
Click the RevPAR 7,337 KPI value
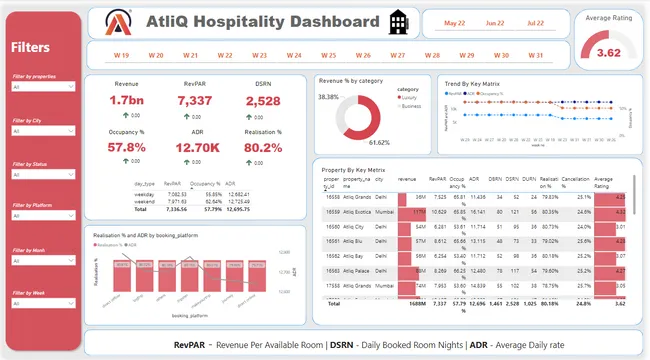(x=195, y=101)
